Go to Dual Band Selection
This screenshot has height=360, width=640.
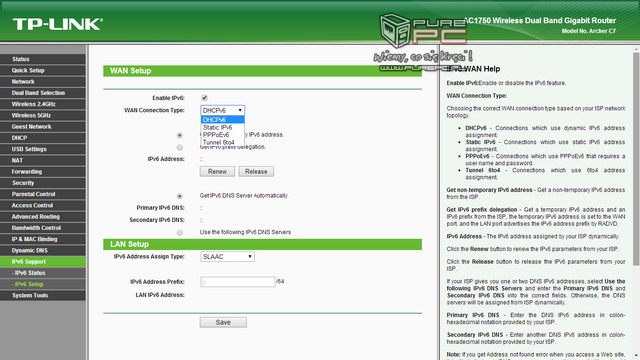point(43,93)
